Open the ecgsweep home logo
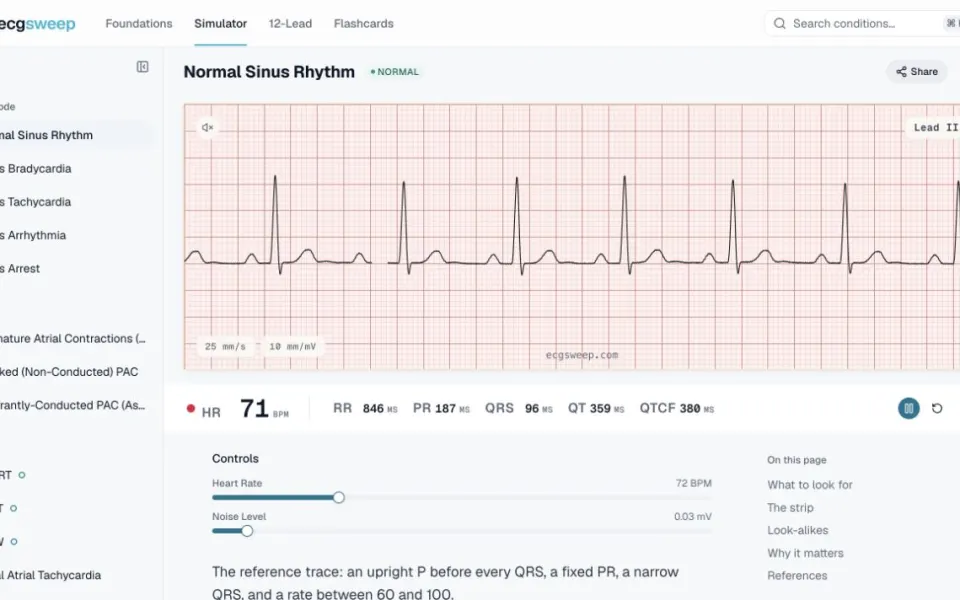 coord(37,24)
